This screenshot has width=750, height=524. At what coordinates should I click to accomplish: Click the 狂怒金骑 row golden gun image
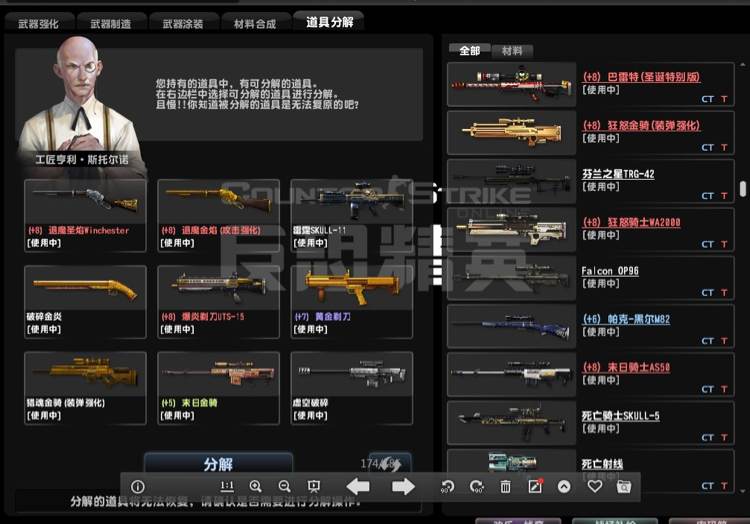point(511,132)
